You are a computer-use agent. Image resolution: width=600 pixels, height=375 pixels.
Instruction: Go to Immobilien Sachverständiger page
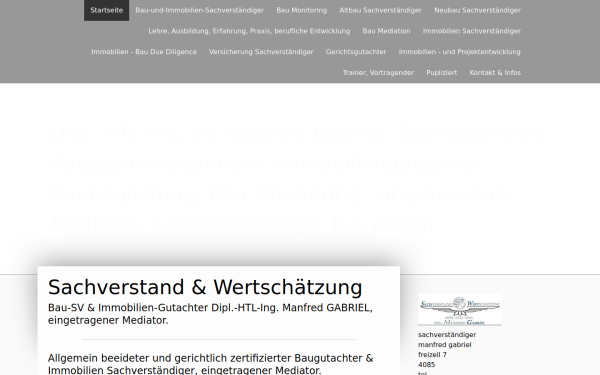[471, 31]
